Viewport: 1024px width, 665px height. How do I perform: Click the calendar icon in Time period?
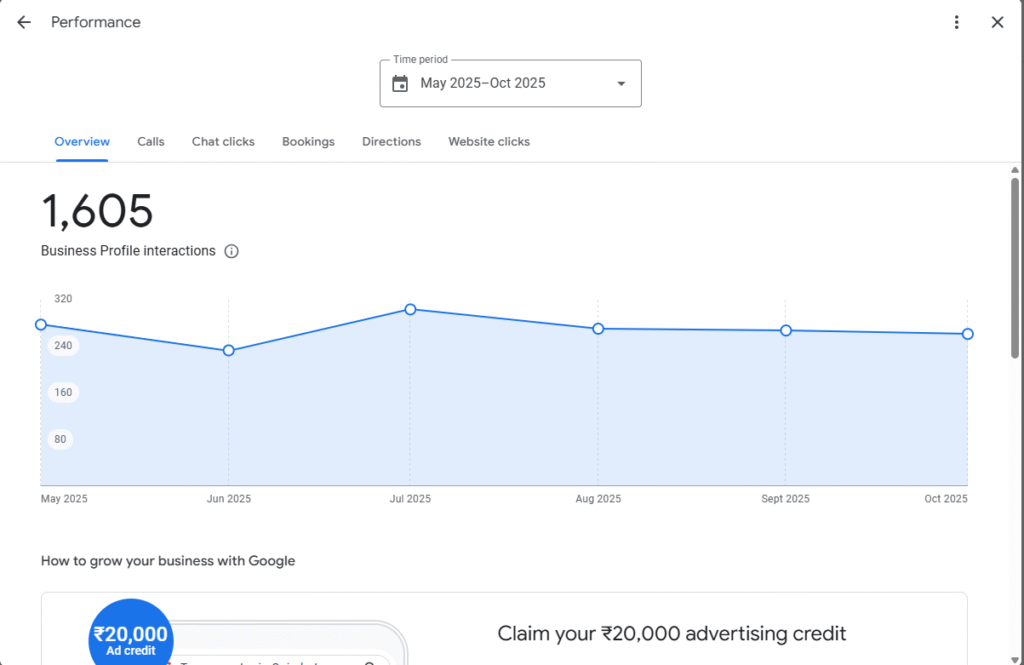(400, 83)
